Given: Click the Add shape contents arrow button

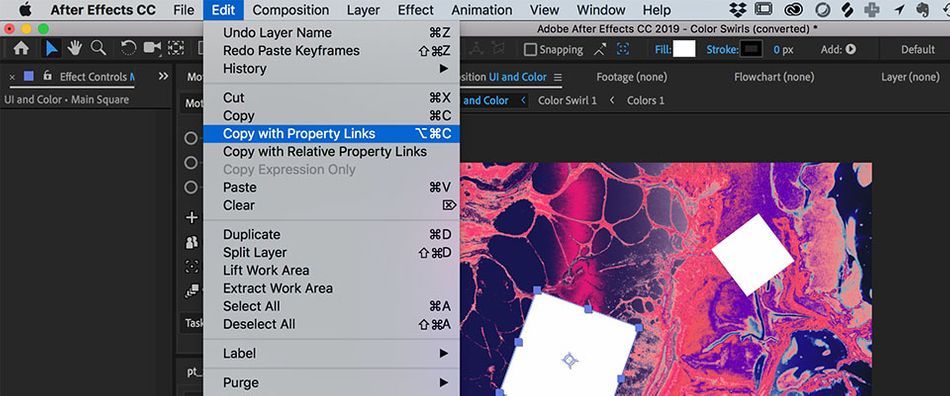Looking at the screenshot, I should click(851, 50).
